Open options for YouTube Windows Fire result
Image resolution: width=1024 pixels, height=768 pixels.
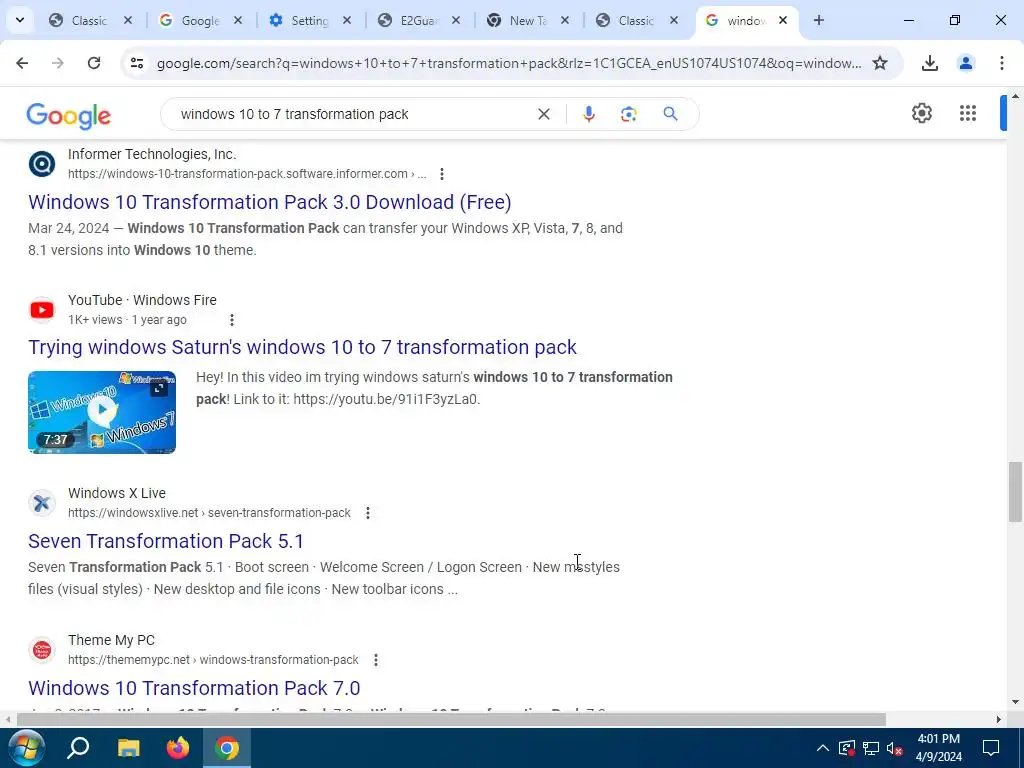232,320
